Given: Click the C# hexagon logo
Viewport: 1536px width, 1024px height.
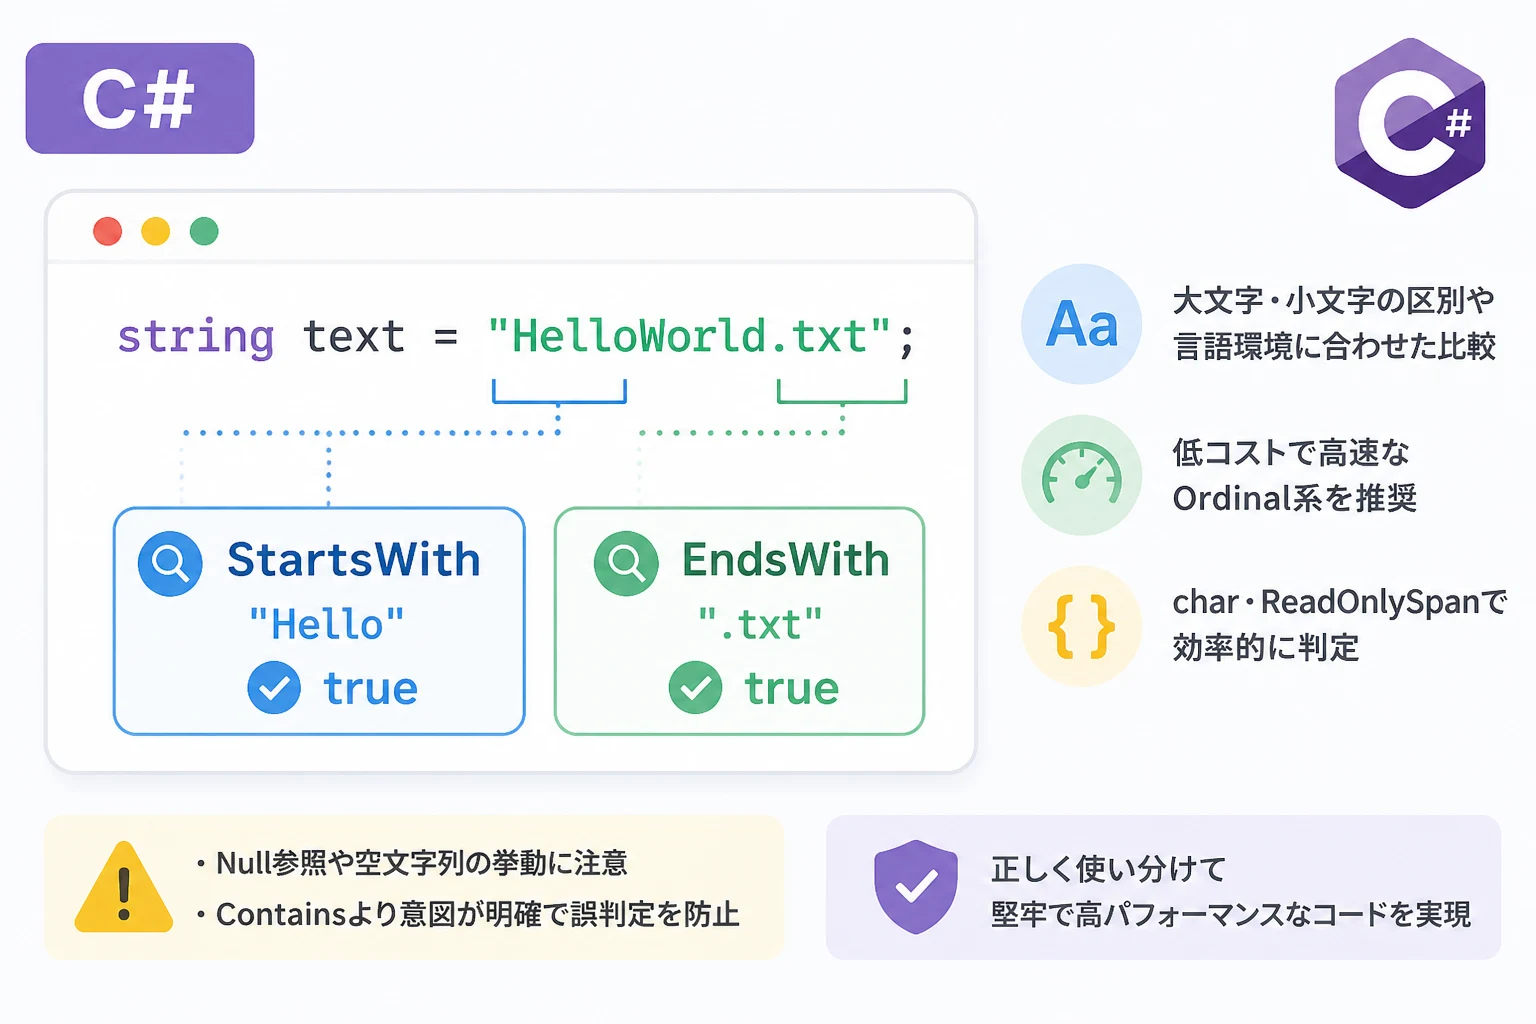Looking at the screenshot, I should 1410,123.
